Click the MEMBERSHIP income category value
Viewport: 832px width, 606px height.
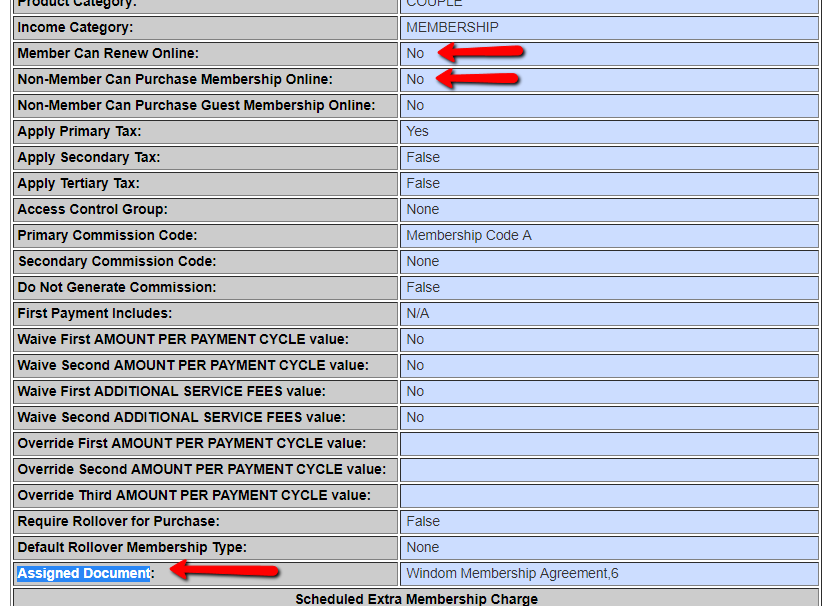click(452, 27)
